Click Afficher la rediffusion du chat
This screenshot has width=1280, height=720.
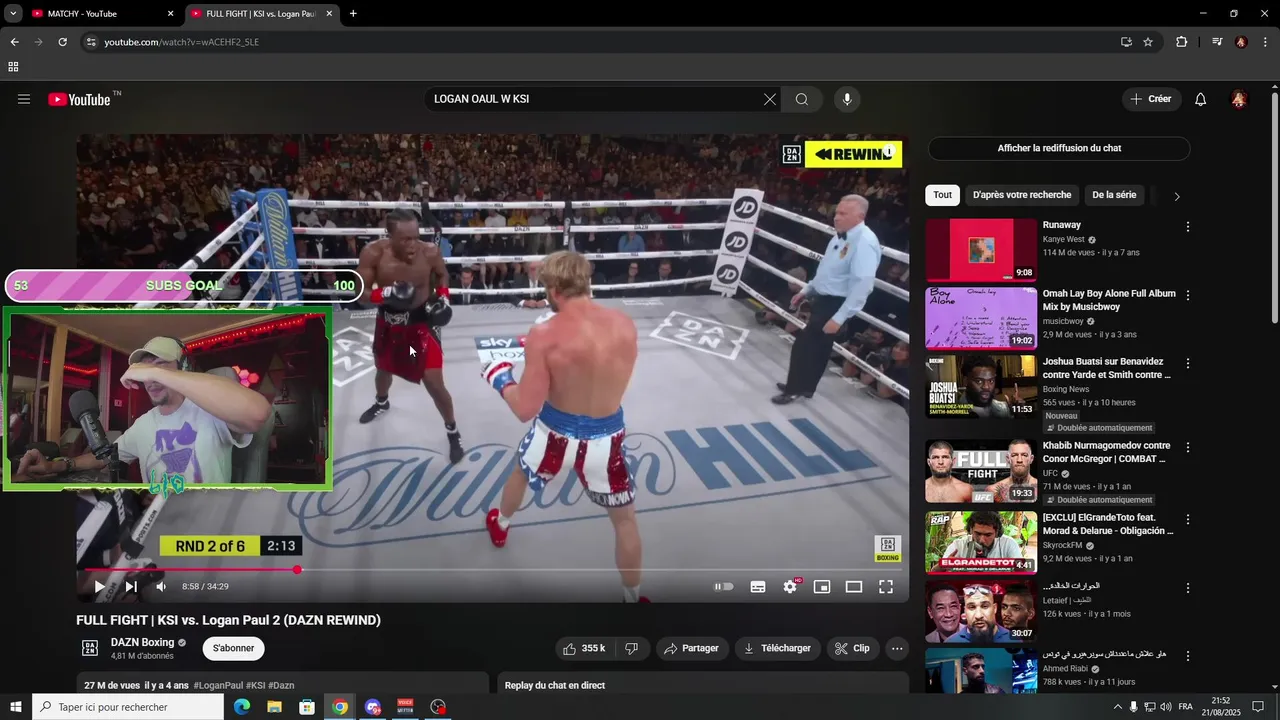1059,148
